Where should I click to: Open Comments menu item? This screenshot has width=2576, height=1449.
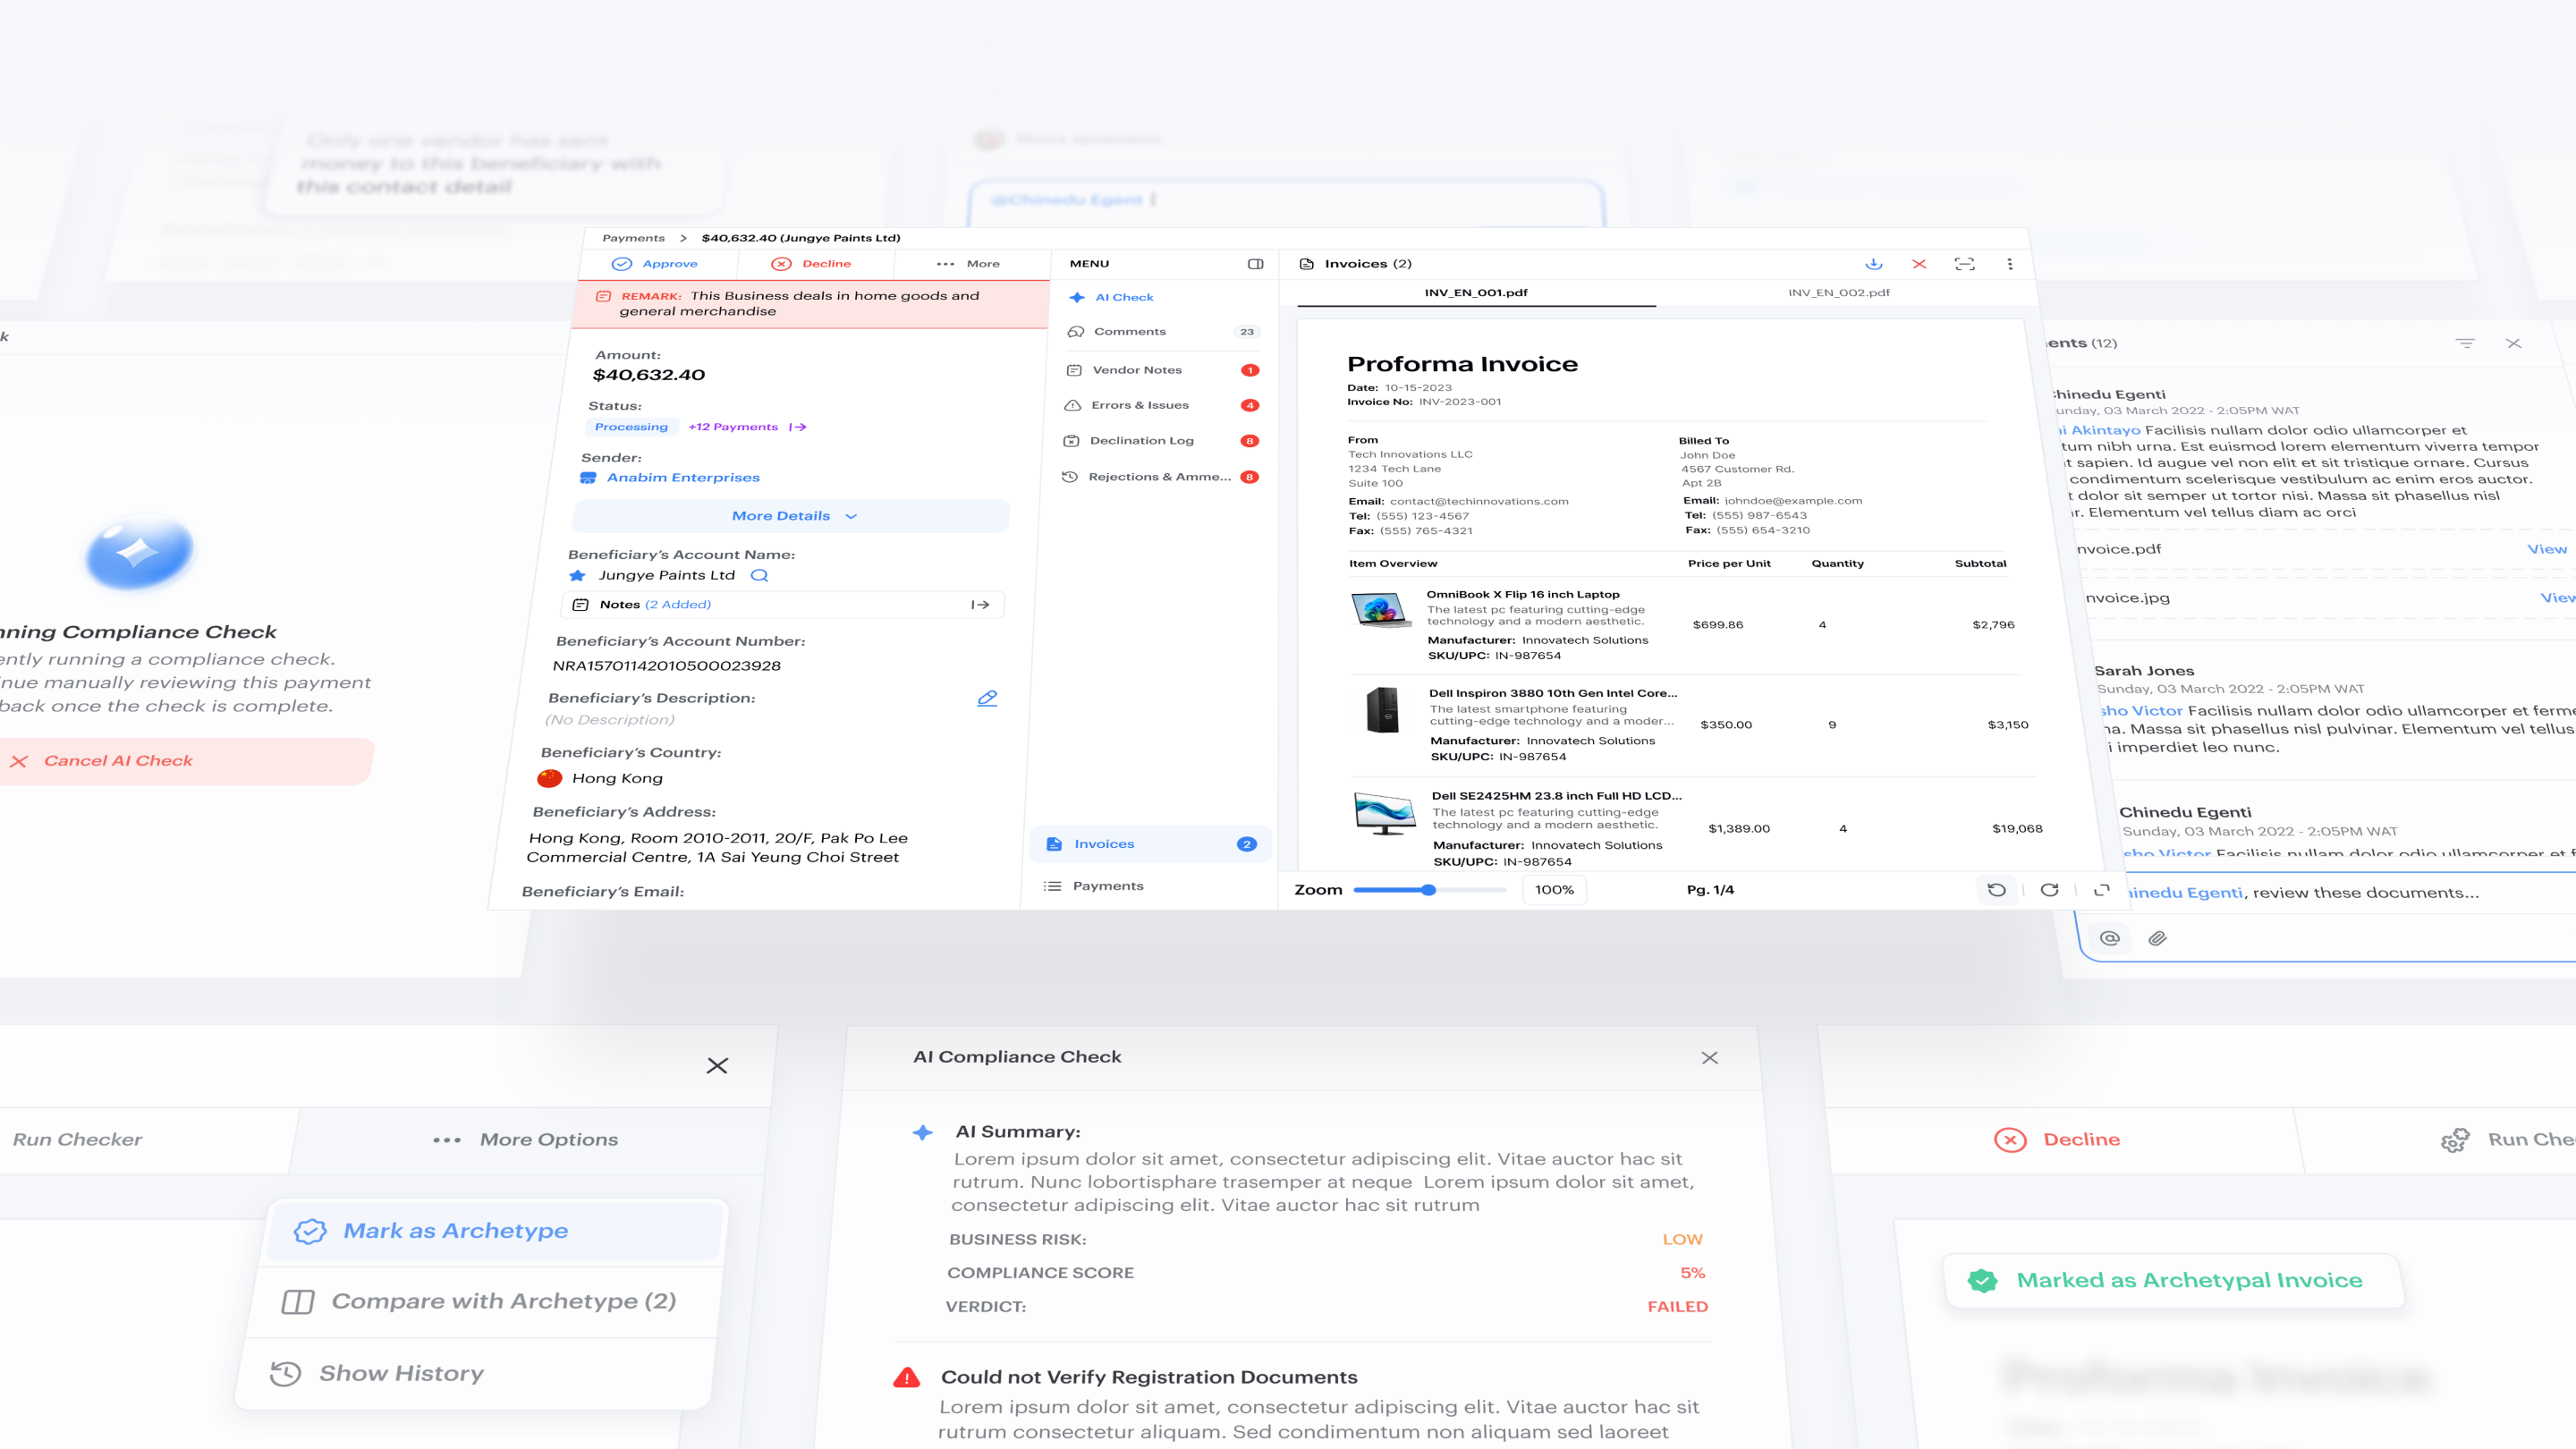tap(1162, 332)
